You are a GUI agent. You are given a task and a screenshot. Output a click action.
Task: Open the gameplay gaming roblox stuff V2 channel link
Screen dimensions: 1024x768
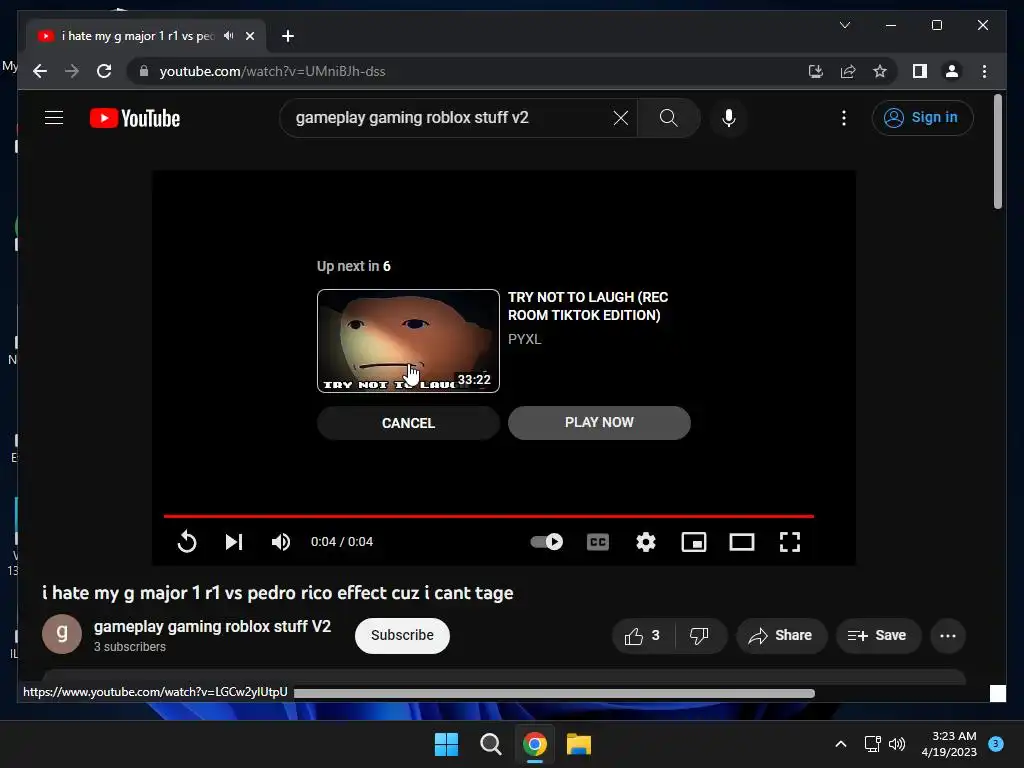click(212, 626)
